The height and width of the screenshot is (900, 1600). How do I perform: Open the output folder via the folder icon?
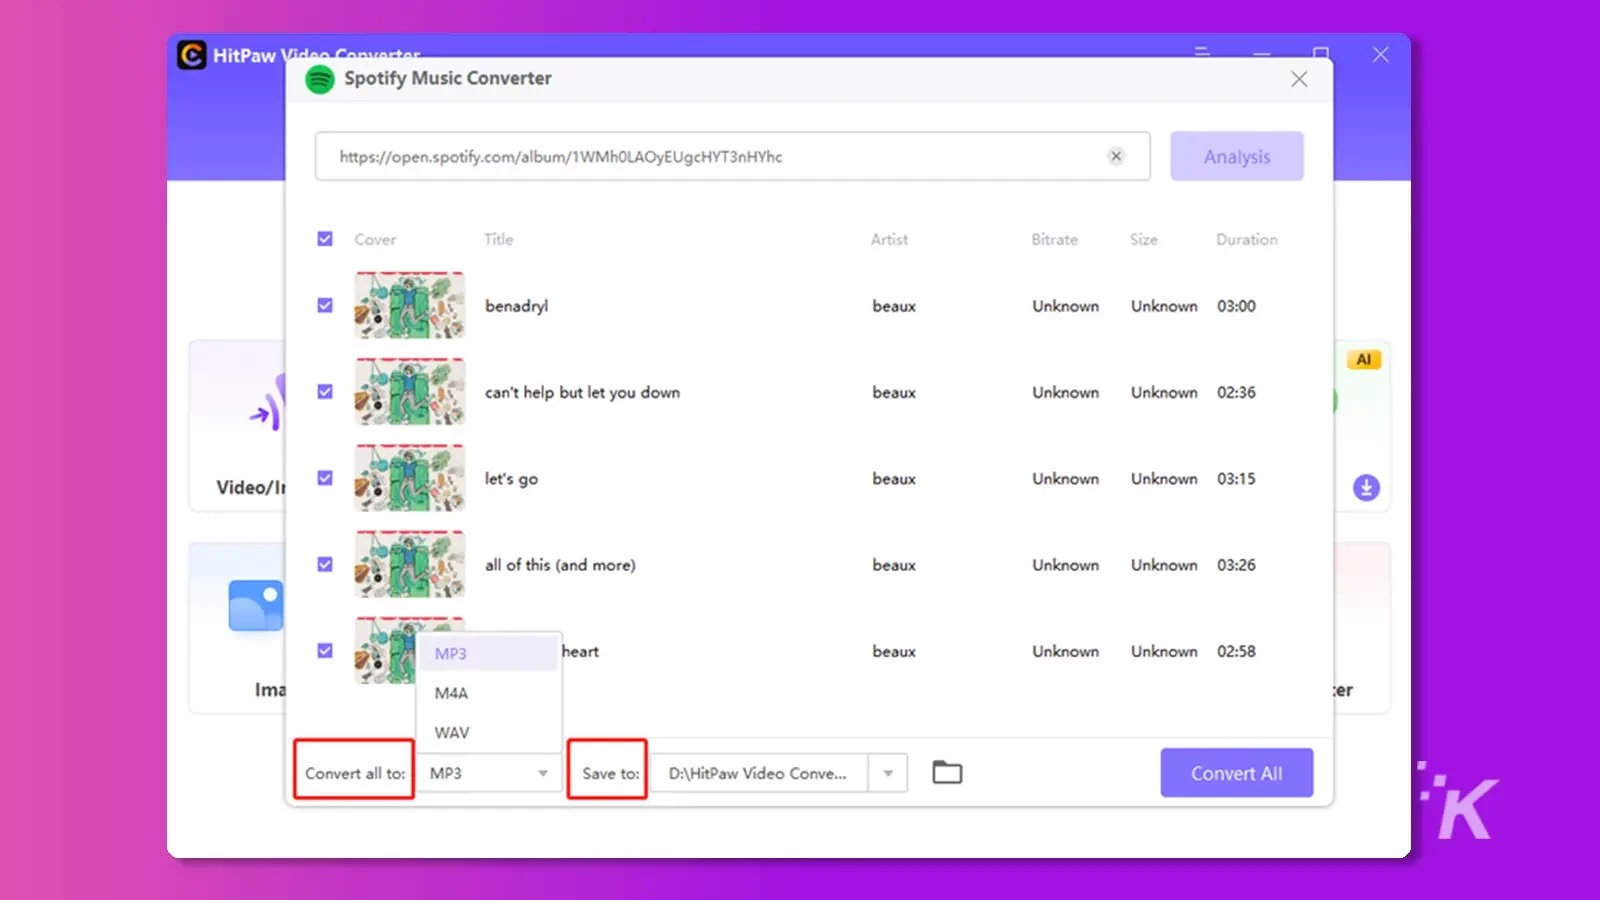pos(947,772)
